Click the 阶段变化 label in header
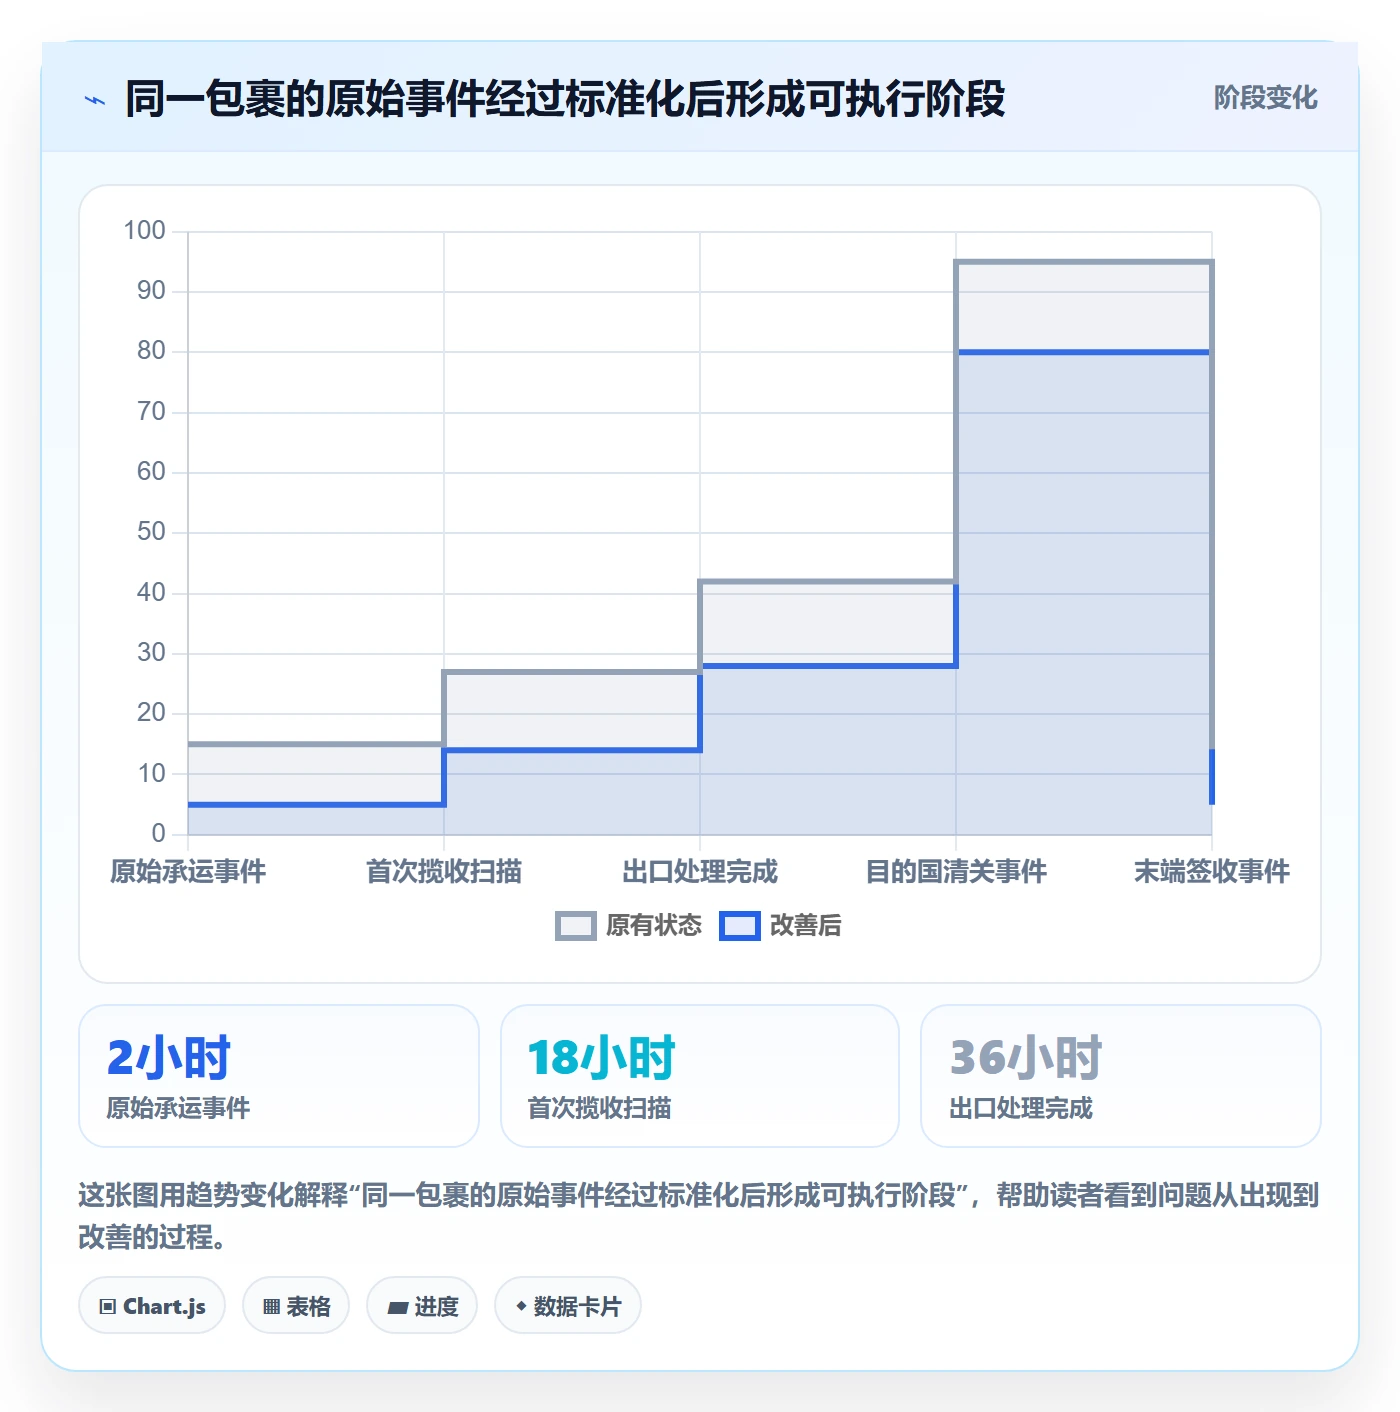The height and width of the screenshot is (1412, 1400). 1265,98
